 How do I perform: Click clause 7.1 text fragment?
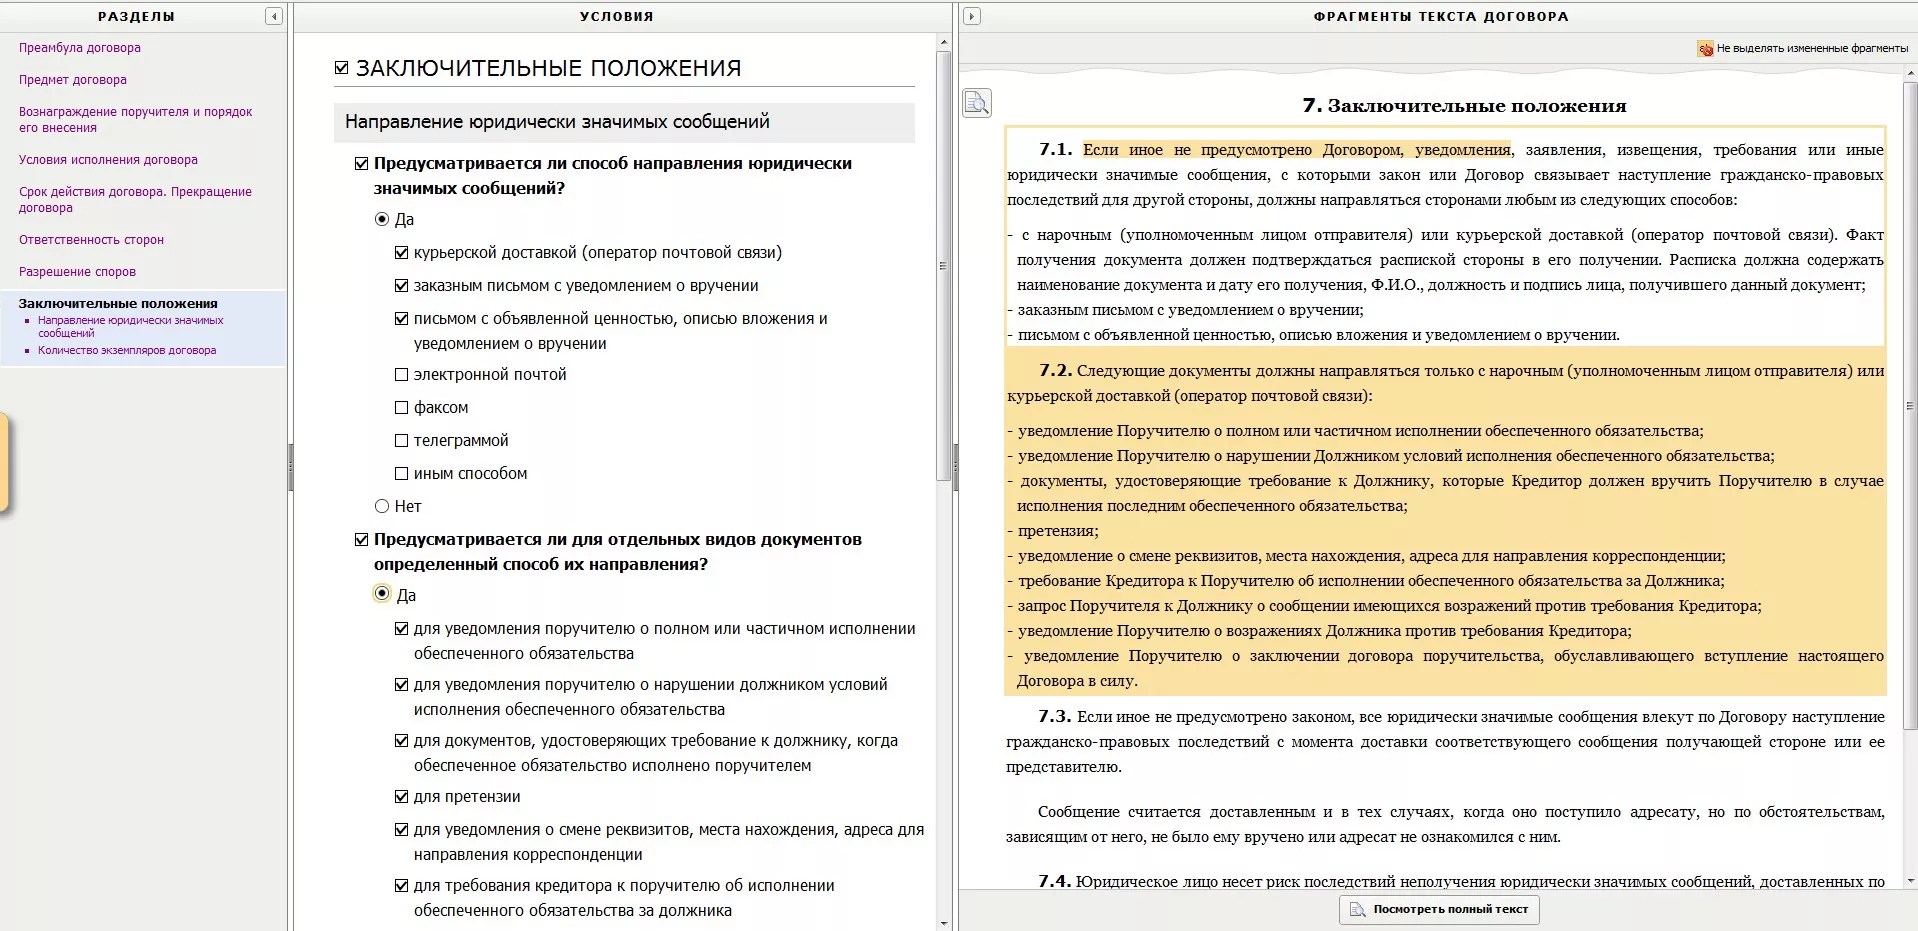1445,237
